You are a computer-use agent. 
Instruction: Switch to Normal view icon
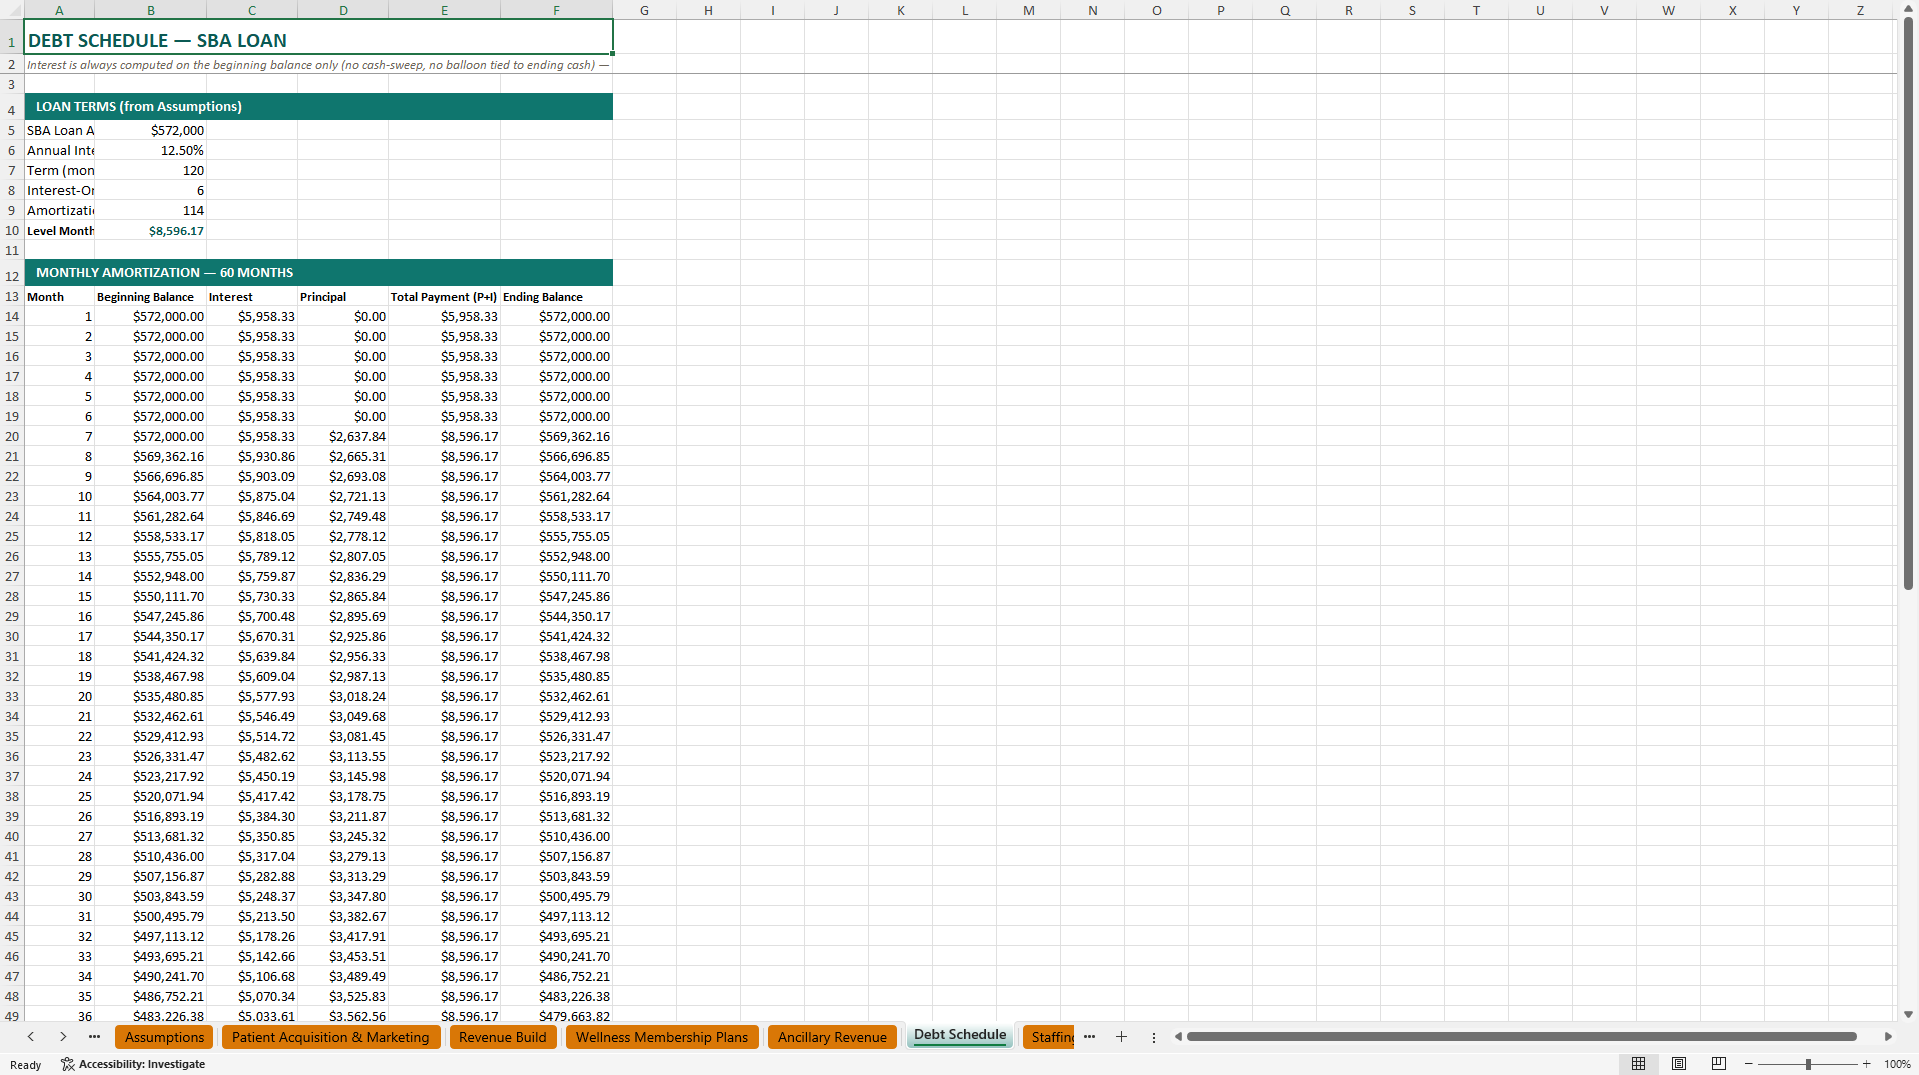point(1638,1064)
